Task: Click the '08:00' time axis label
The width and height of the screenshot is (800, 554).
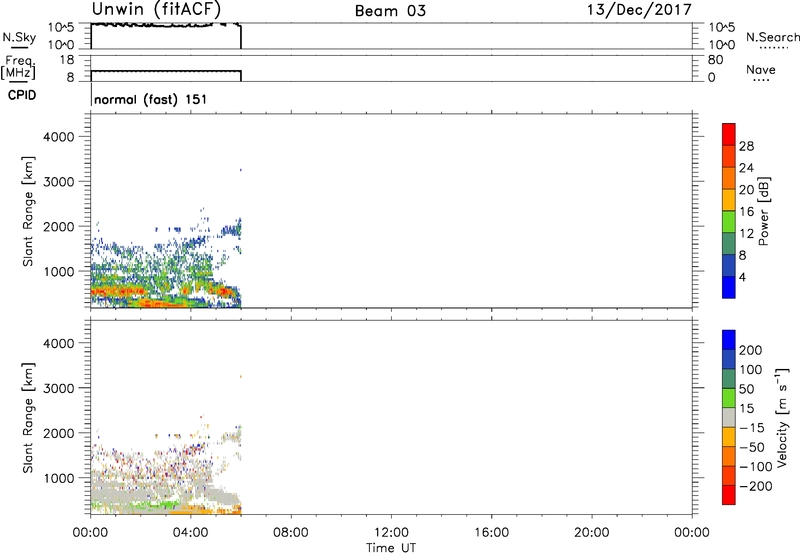Action: [x=291, y=533]
